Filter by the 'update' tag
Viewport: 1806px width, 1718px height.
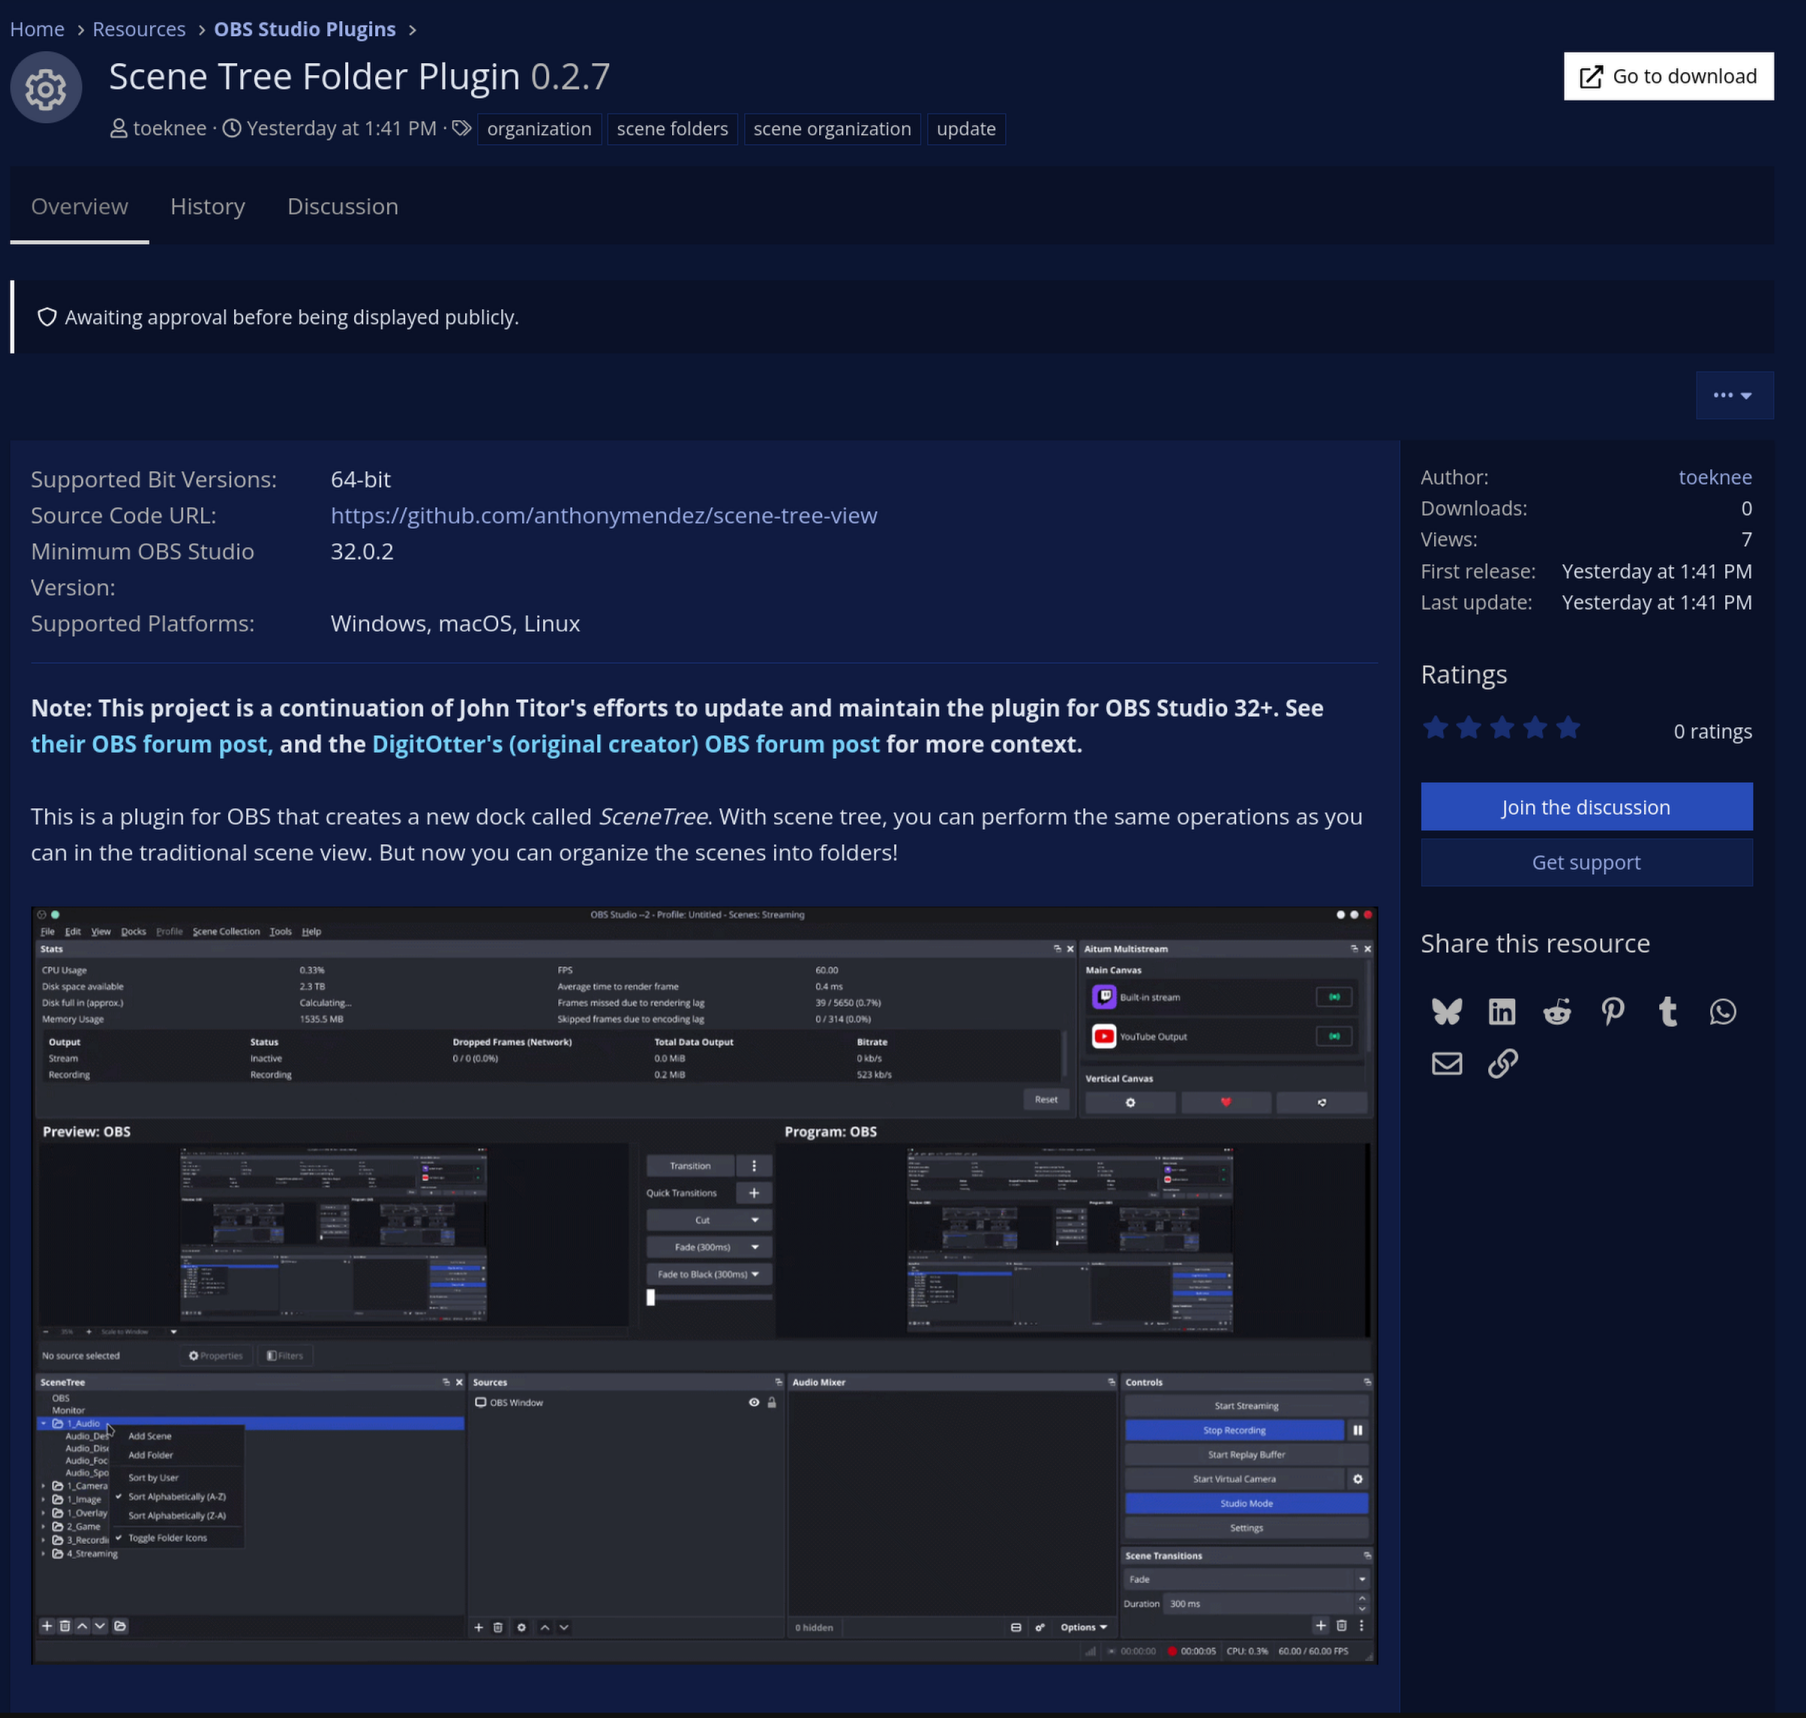[965, 129]
